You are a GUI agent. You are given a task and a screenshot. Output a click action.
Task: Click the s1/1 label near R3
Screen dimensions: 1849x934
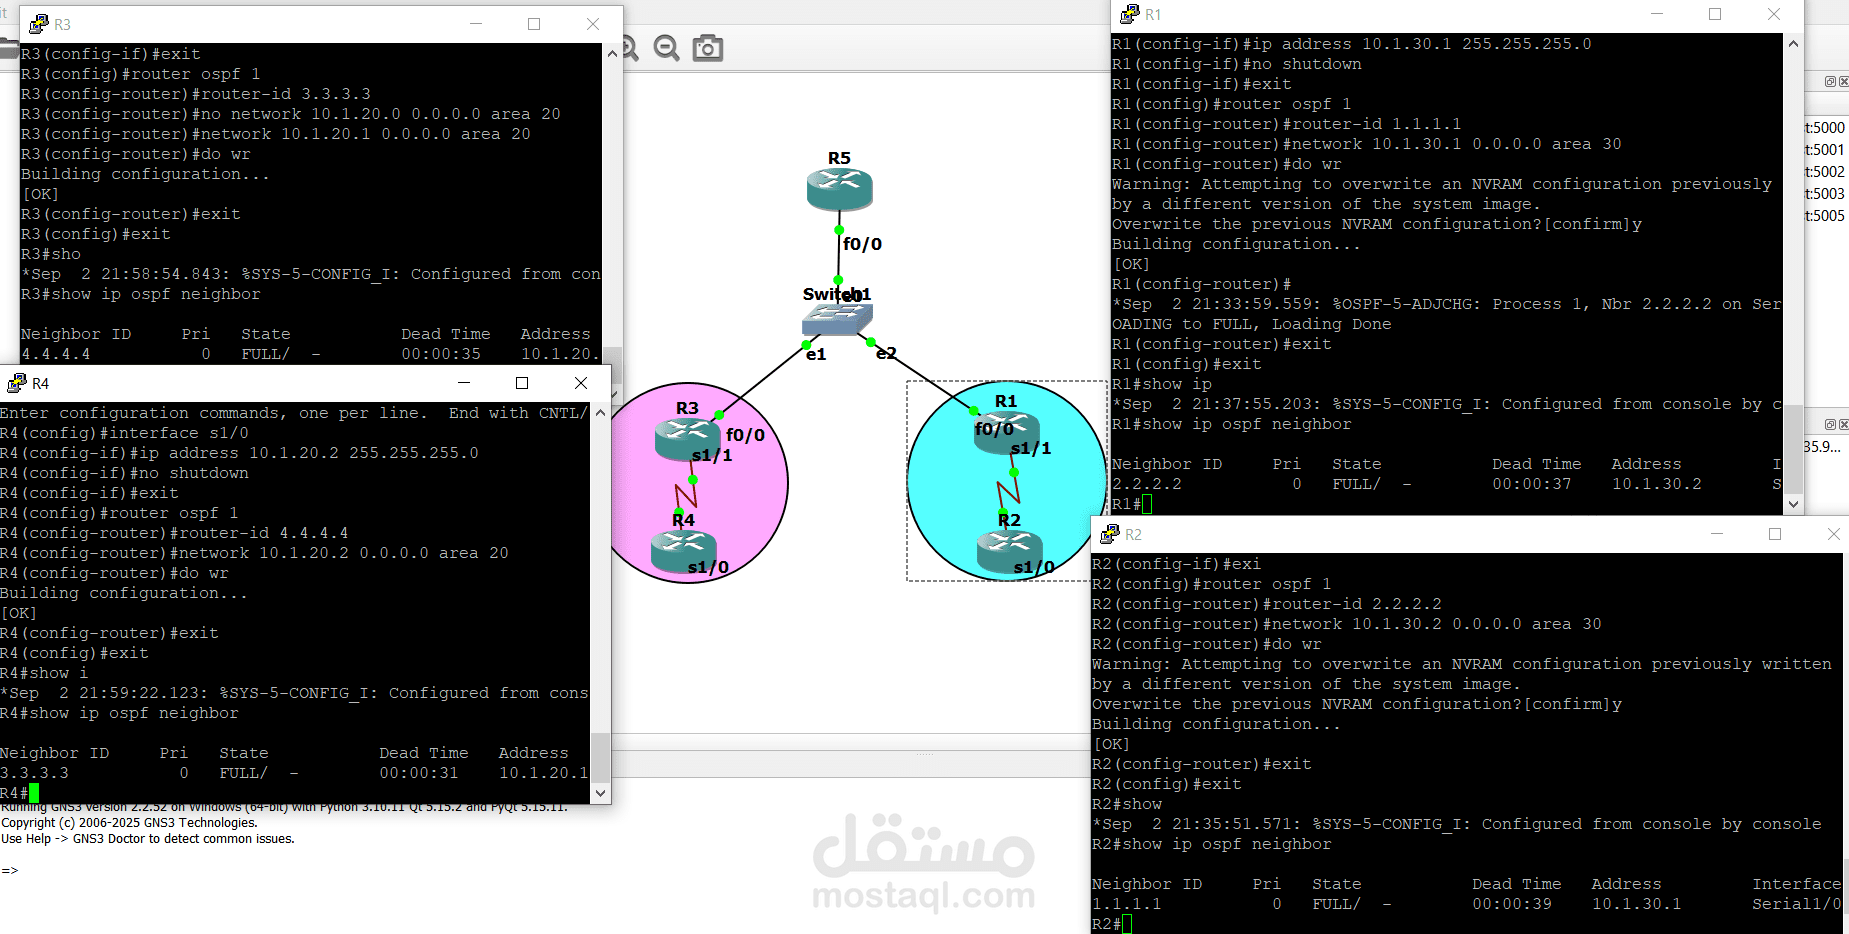712,455
